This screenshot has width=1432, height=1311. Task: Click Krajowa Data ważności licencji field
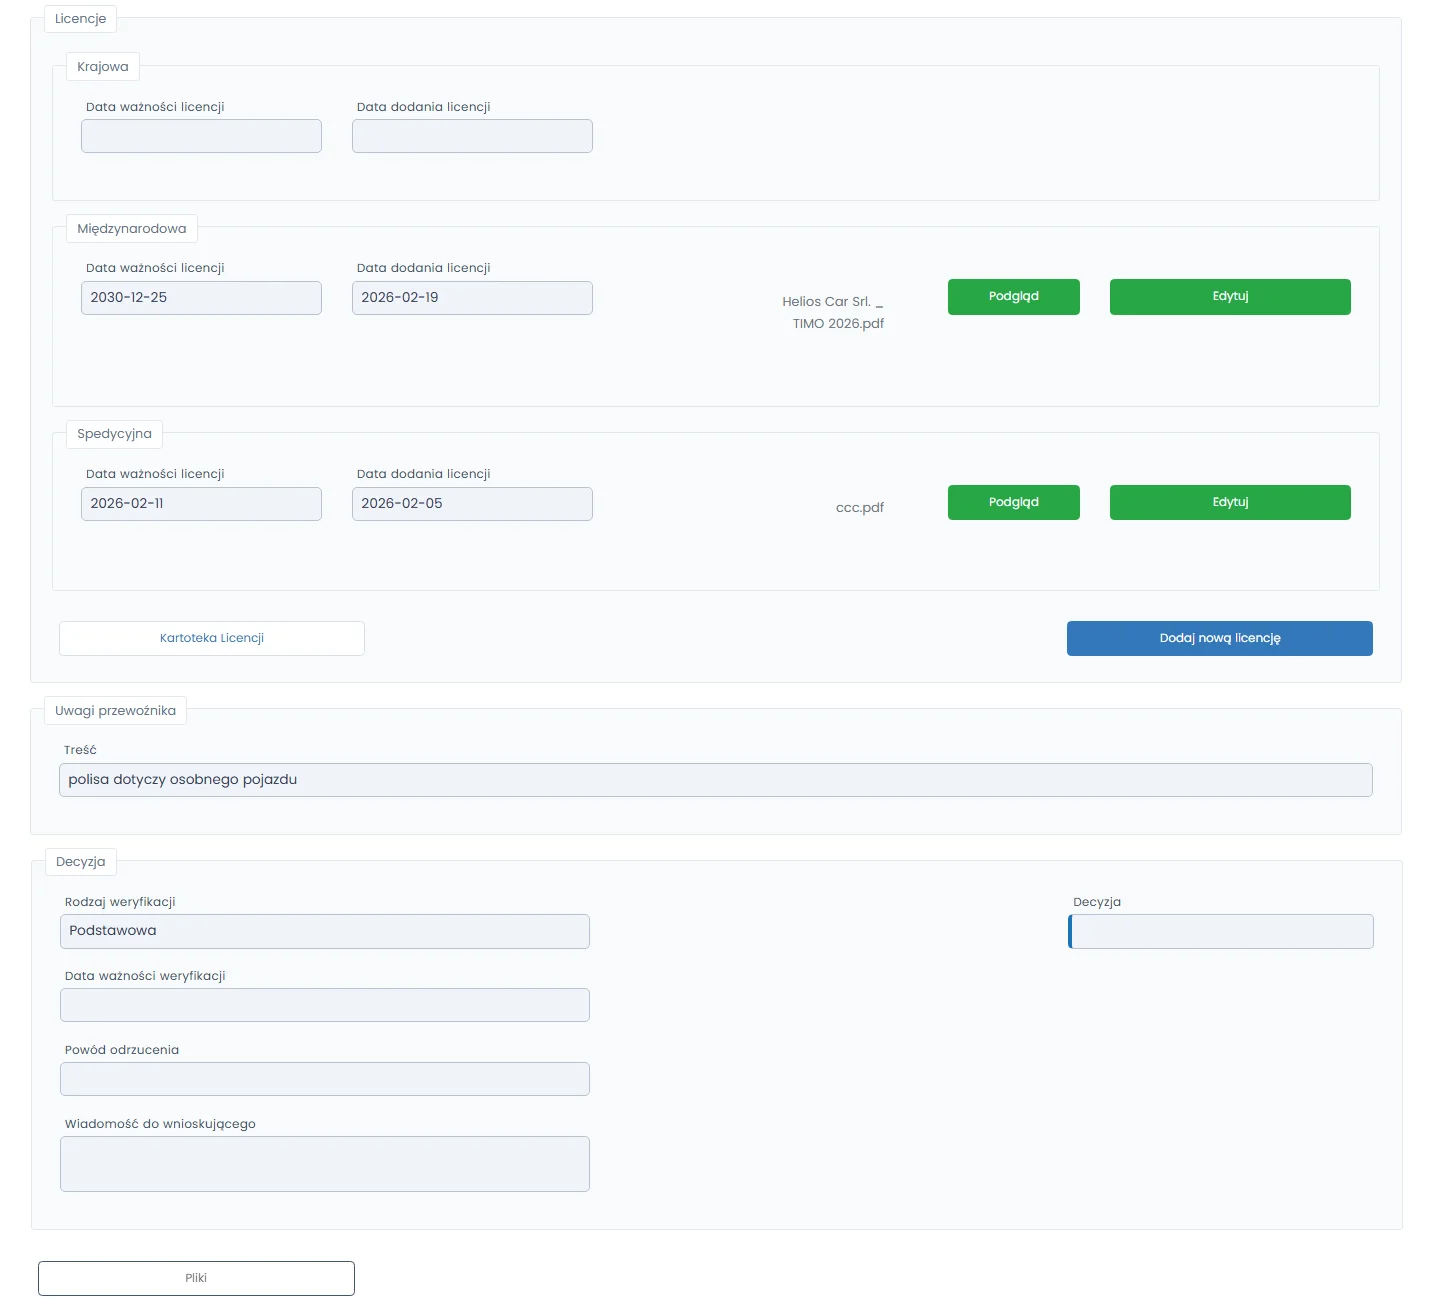tap(201, 137)
